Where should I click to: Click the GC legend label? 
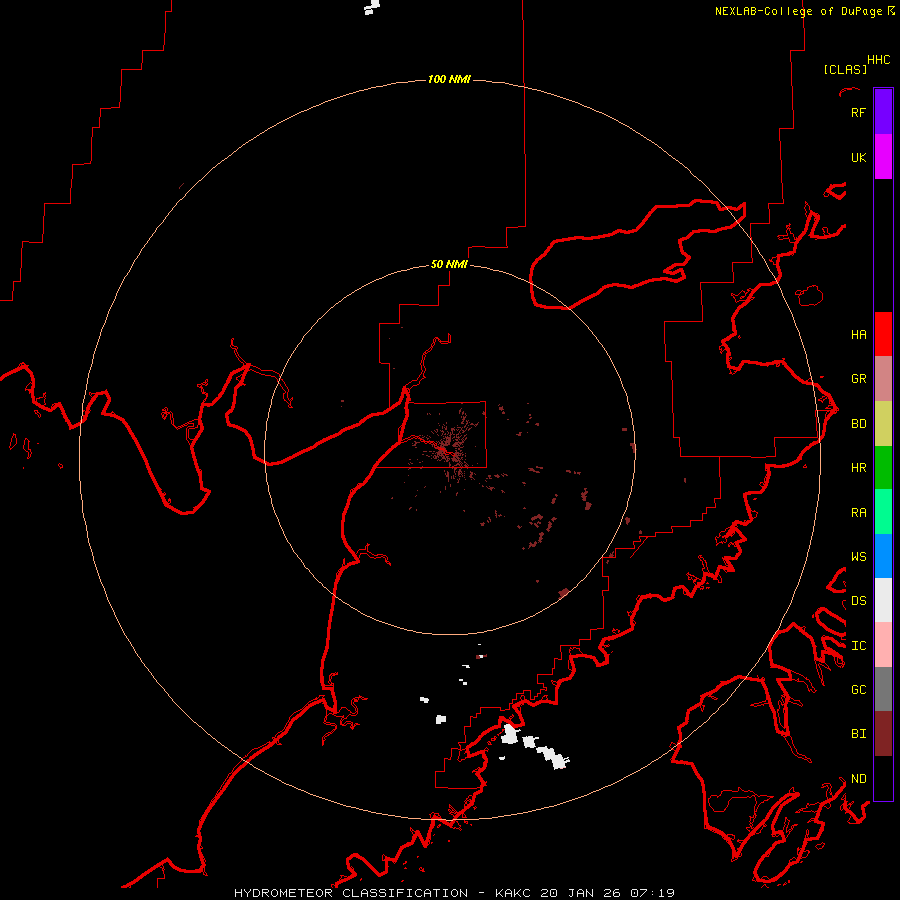(858, 689)
